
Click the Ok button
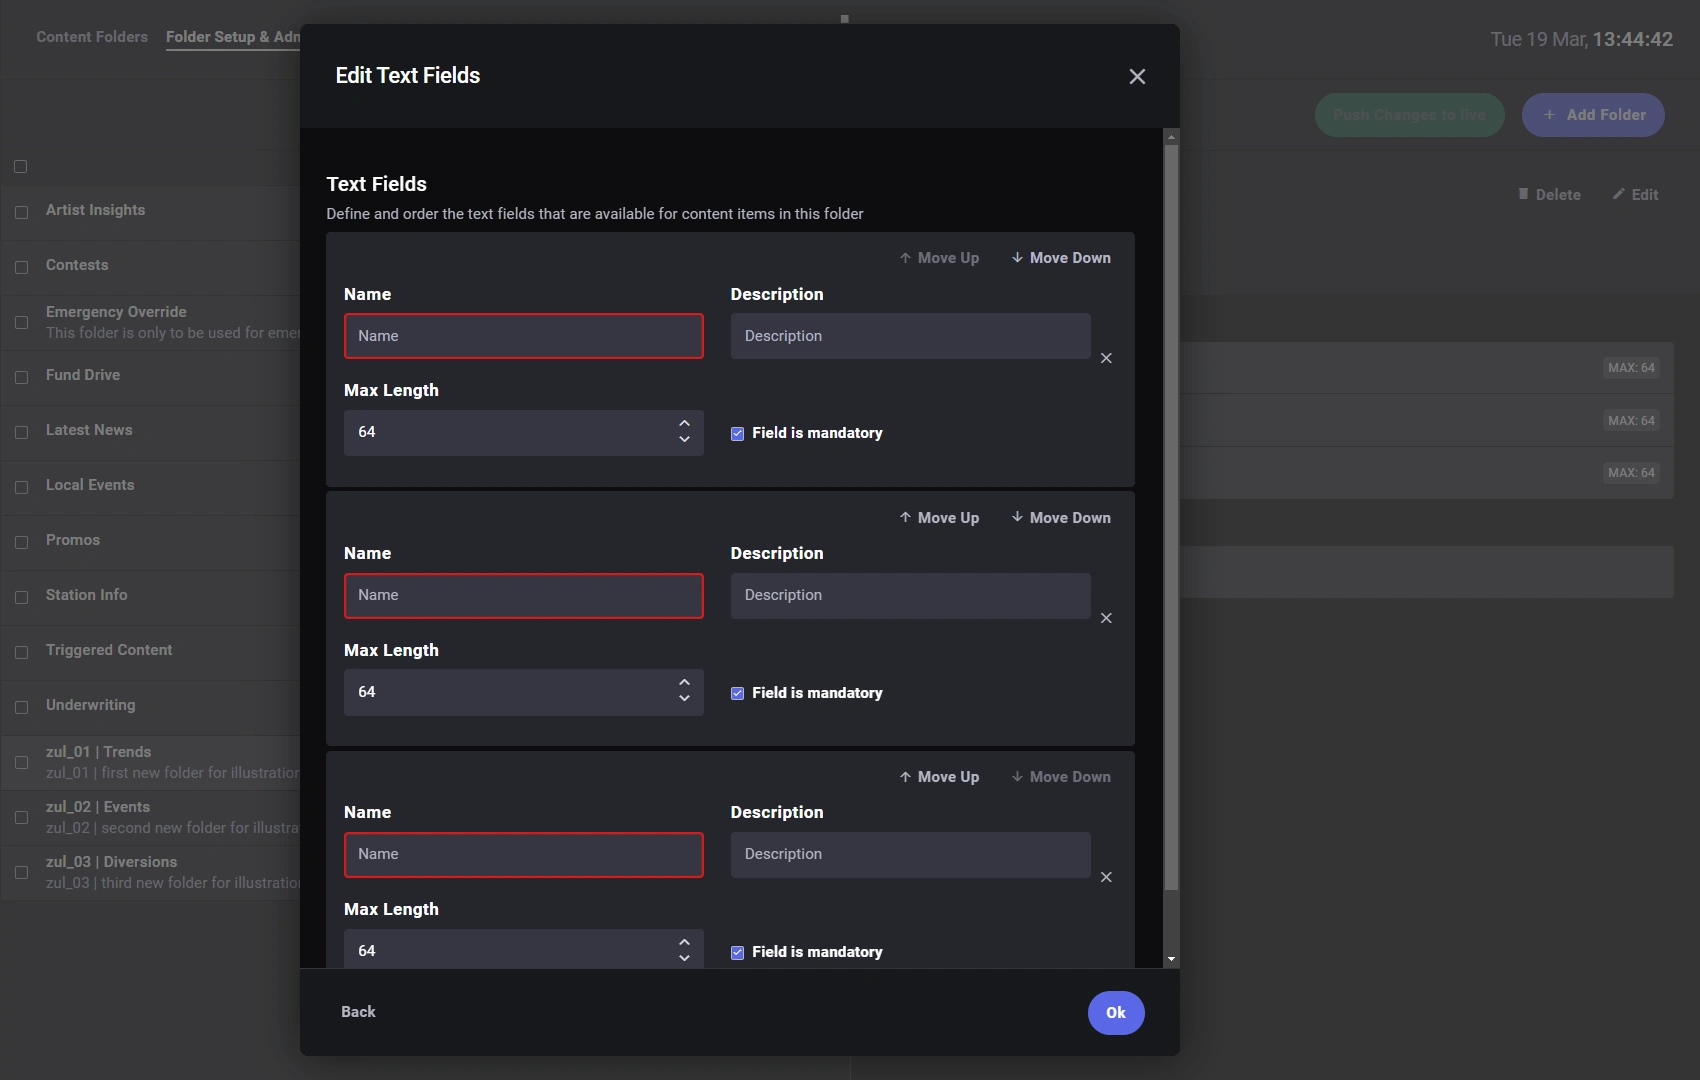point(1116,1013)
